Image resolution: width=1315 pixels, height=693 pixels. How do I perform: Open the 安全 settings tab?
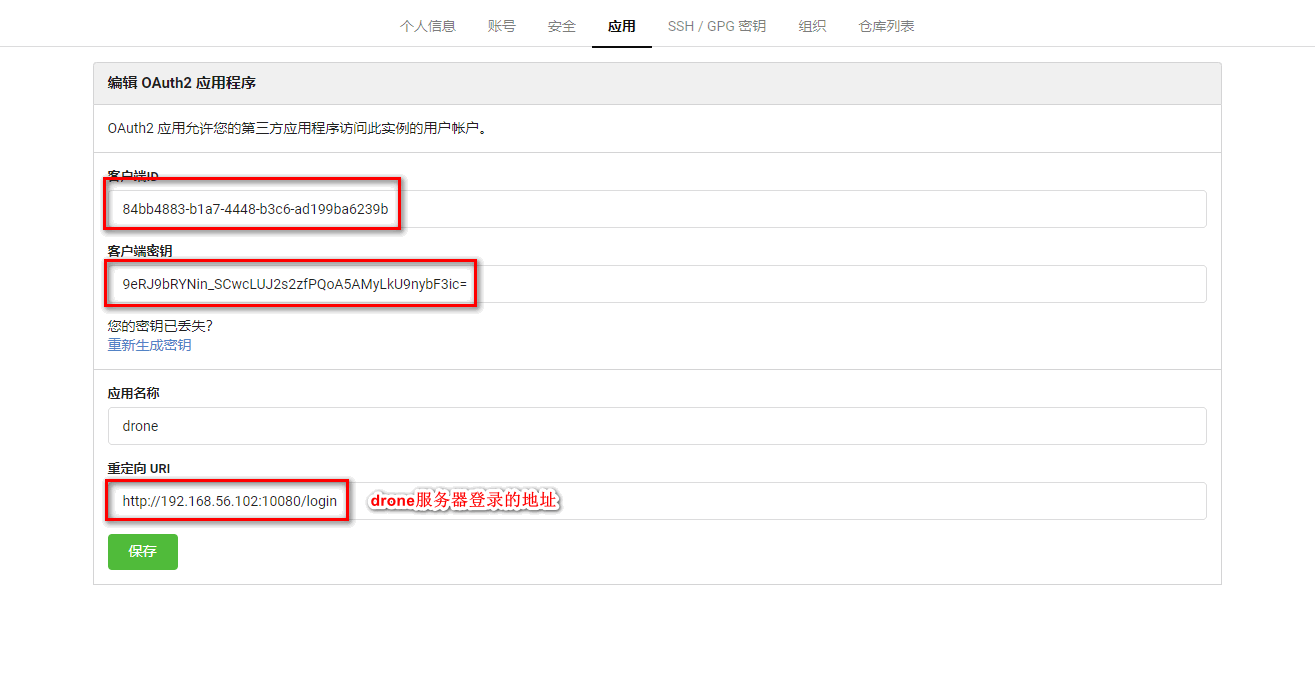562,26
